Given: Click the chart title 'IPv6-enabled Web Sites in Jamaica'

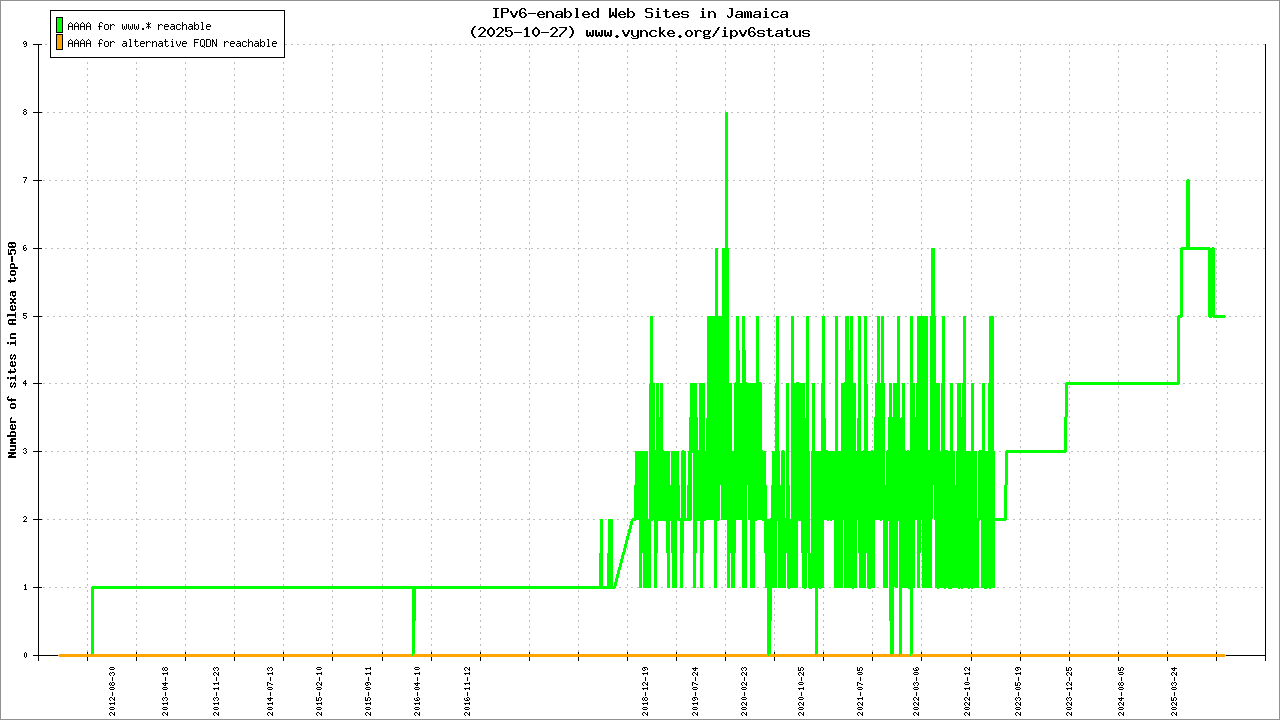Looking at the screenshot, I should click(640, 13).
